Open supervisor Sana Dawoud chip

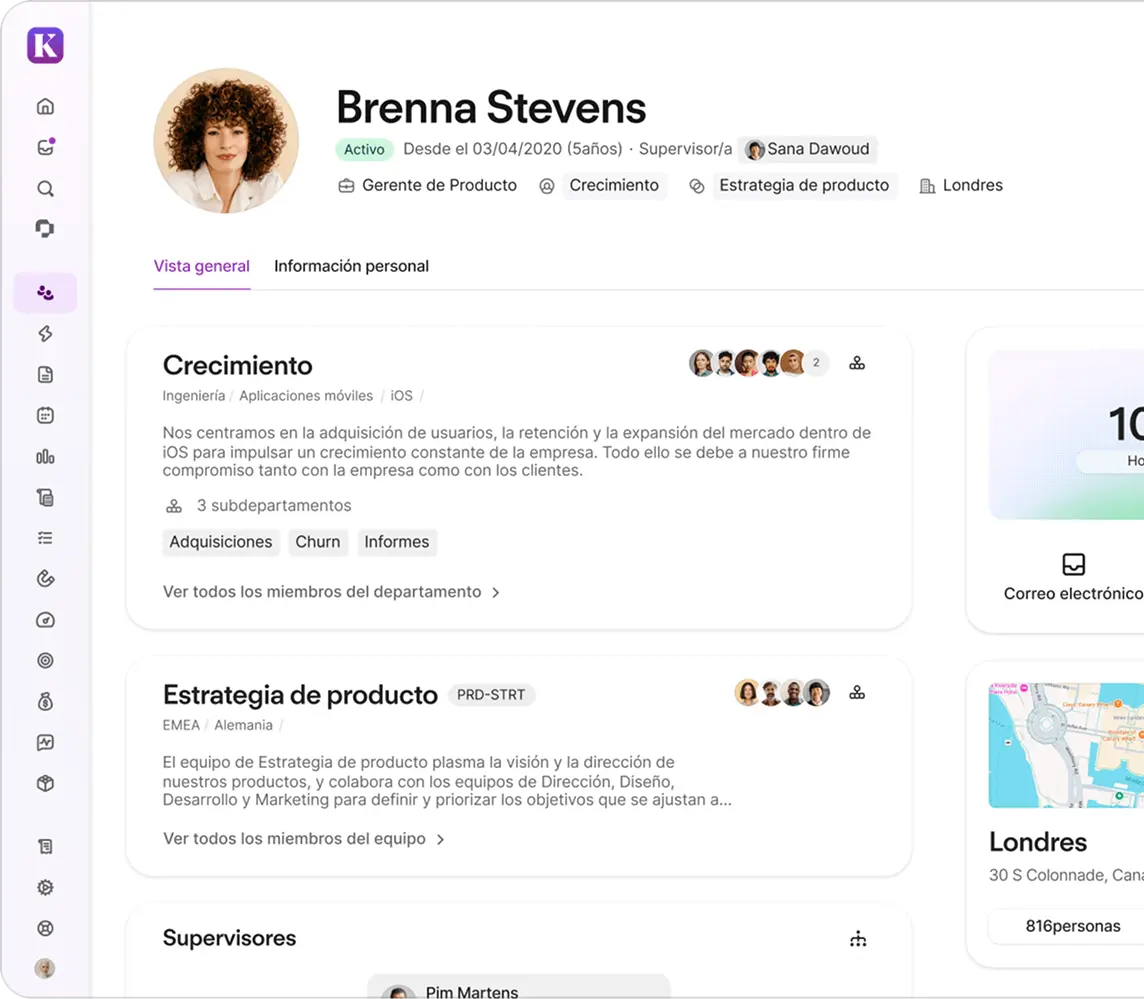pyautogui.click(x=808, y=149)
